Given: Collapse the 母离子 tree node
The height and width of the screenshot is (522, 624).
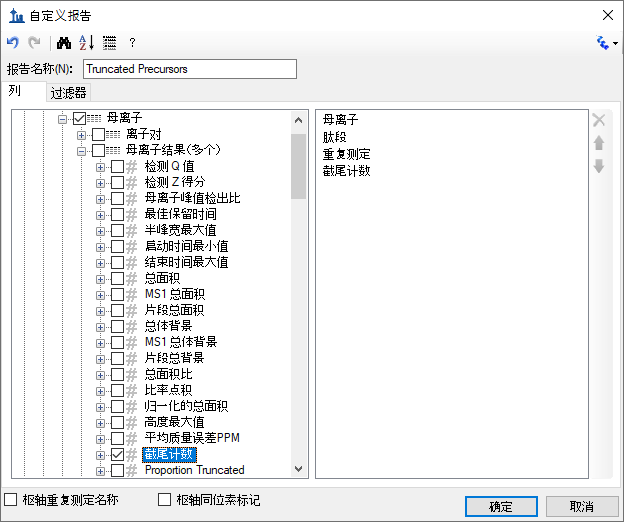Looking at the screenshot, I should click(62, 119).
